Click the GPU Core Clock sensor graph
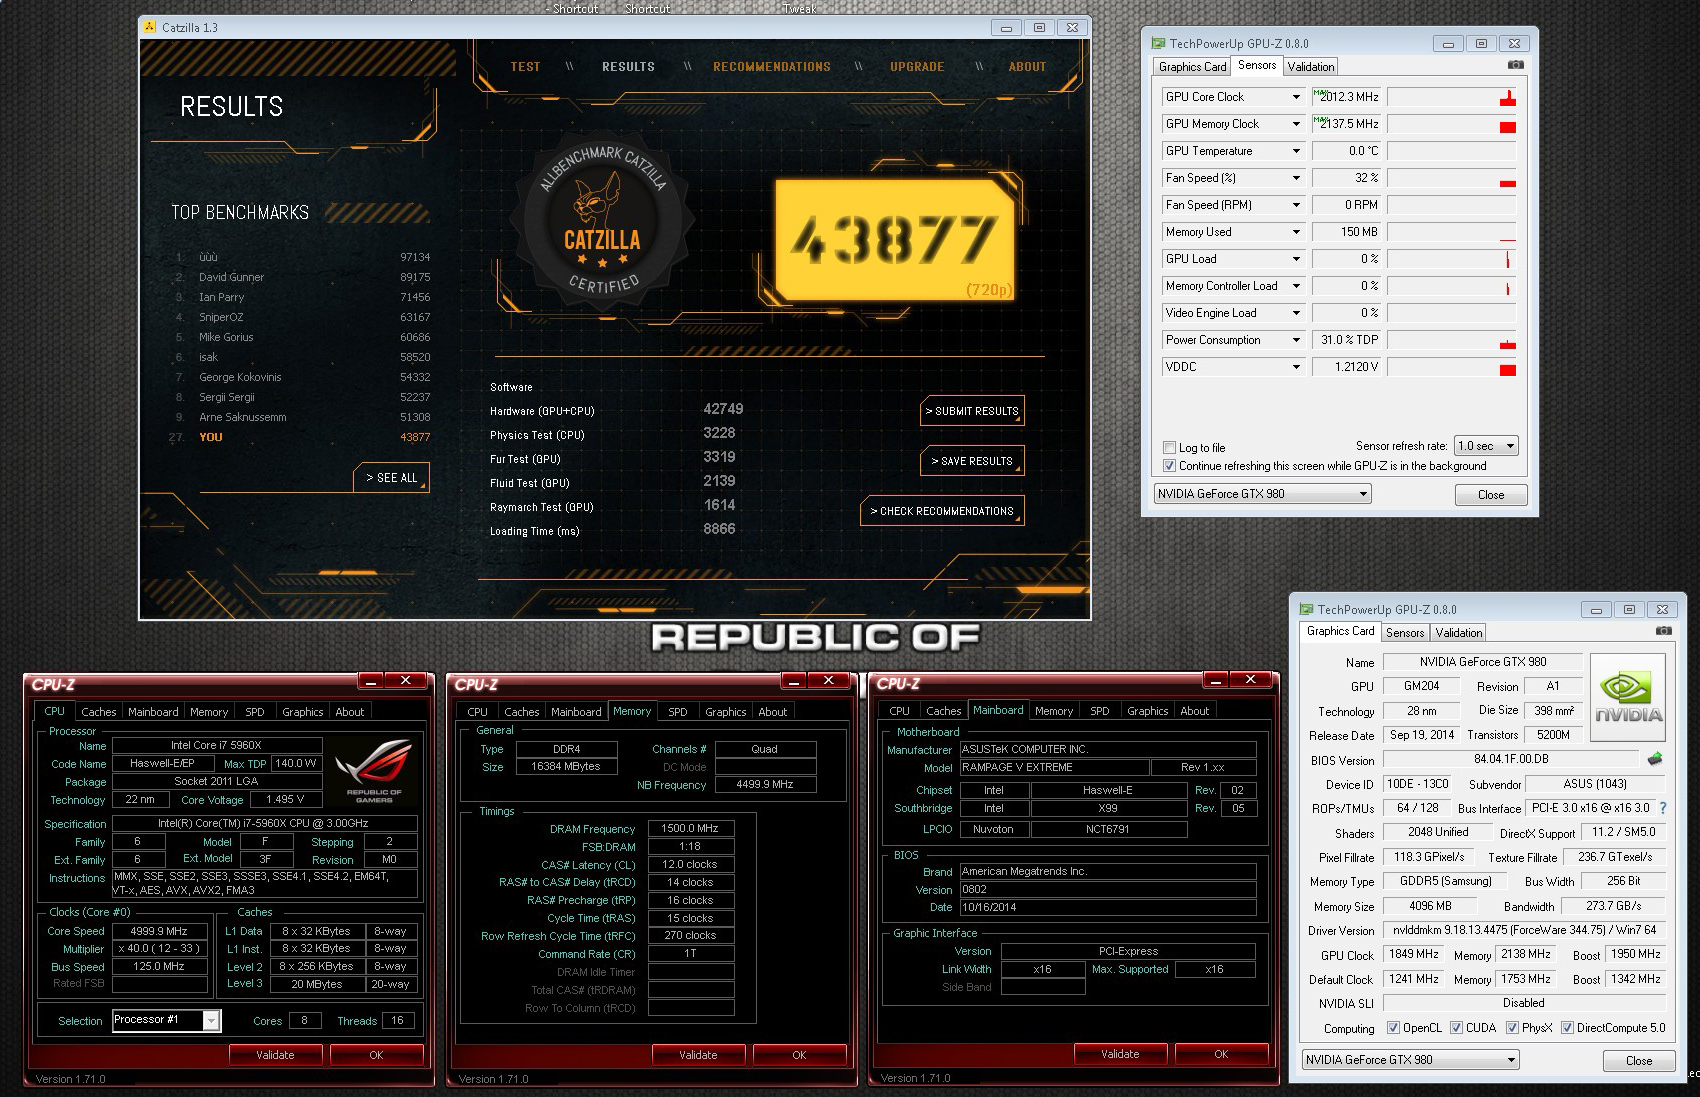Viewport: 1700px width, 1097px height. click(x=1452, y=97)
